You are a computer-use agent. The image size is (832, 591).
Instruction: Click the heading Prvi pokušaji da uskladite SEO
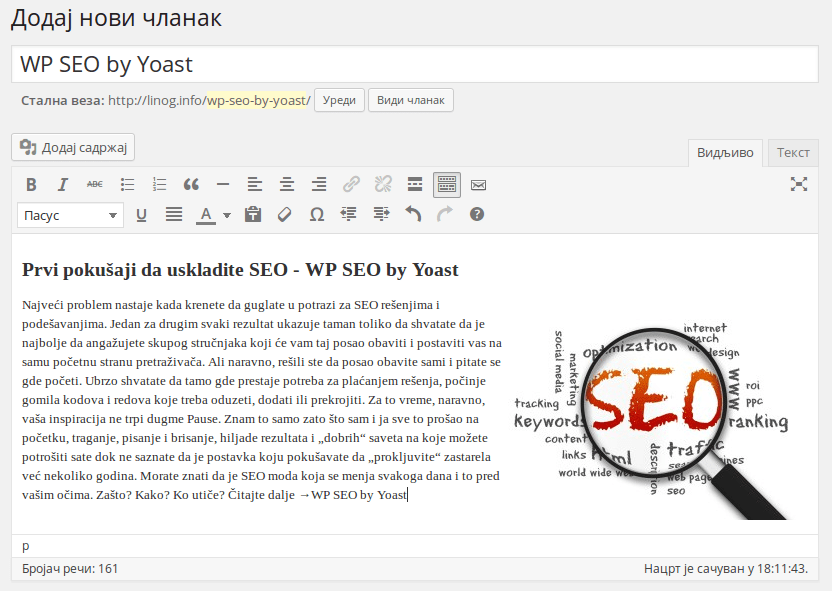[x=240, y=270]
